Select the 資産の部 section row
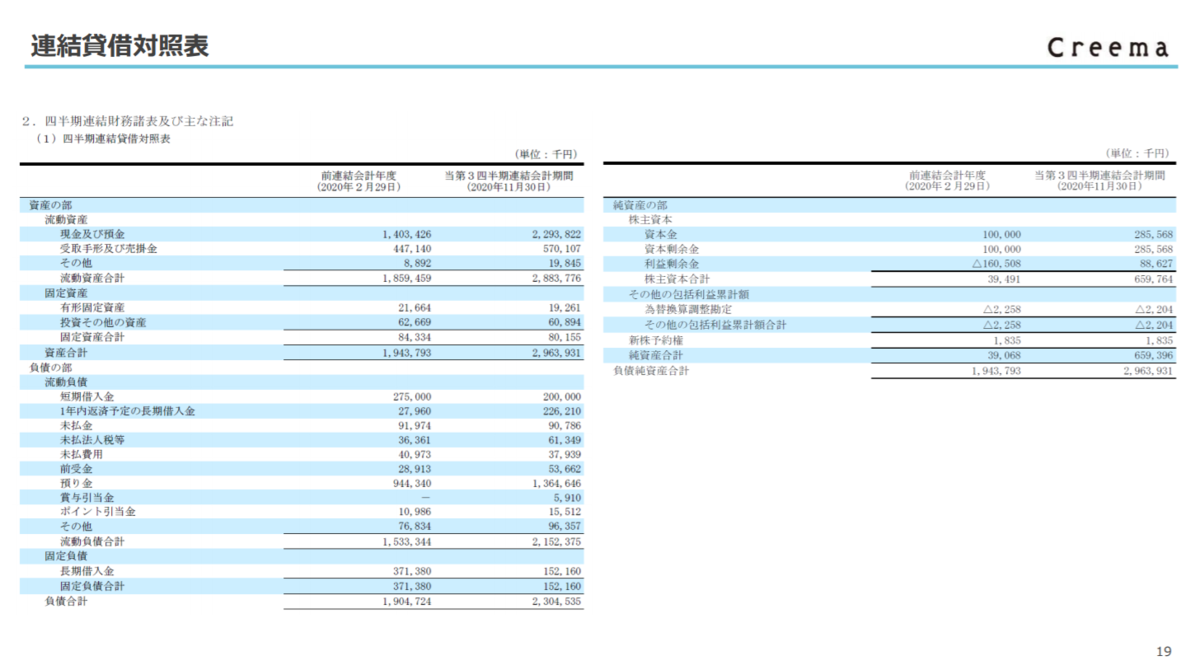1200x670 pixels. pyautogui.click(x=302, y=204)
